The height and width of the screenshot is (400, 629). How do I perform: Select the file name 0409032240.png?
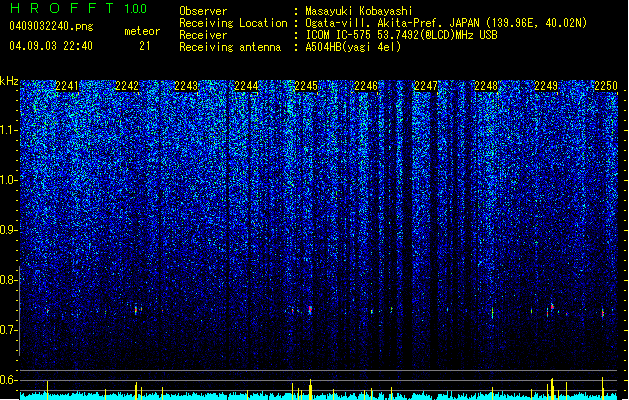click(x=51, y=26)
